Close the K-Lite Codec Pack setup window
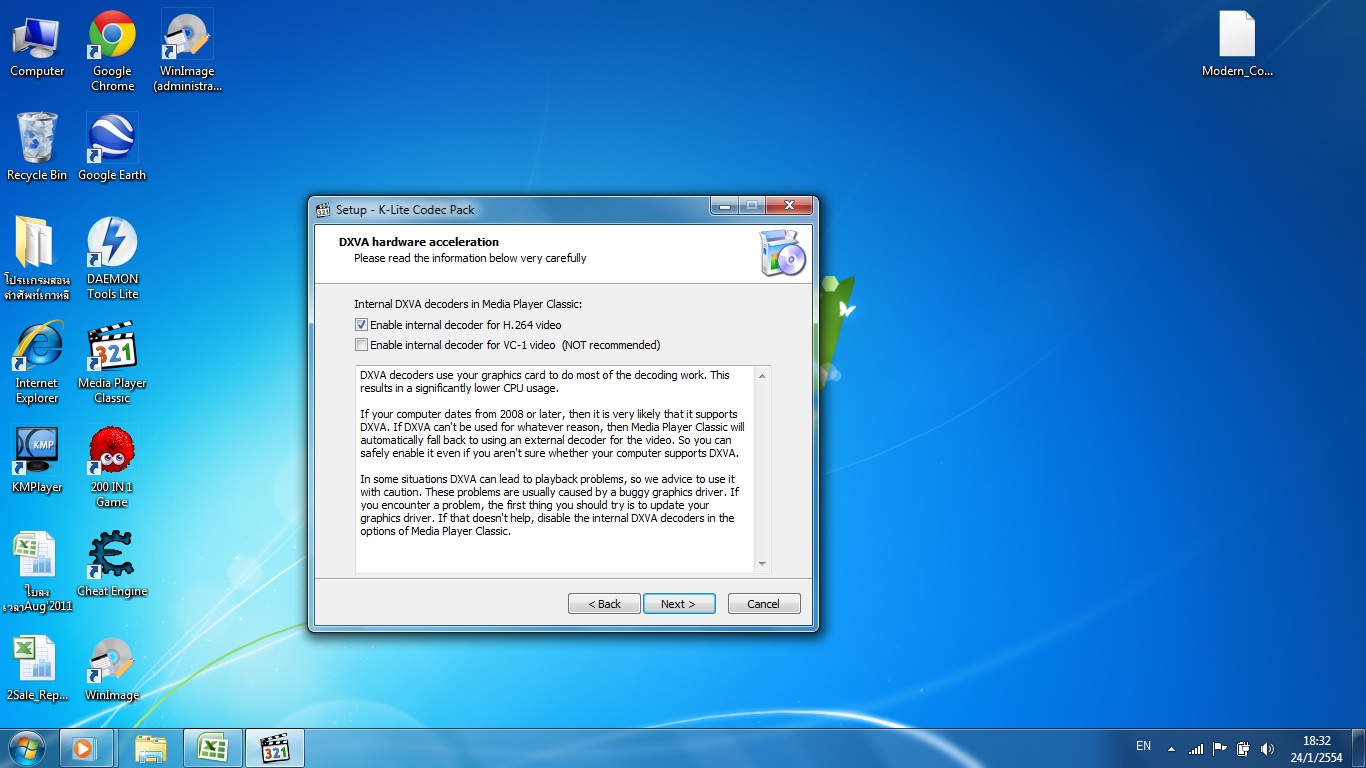This screenshot has height=768, width=1366. (789, 206)
